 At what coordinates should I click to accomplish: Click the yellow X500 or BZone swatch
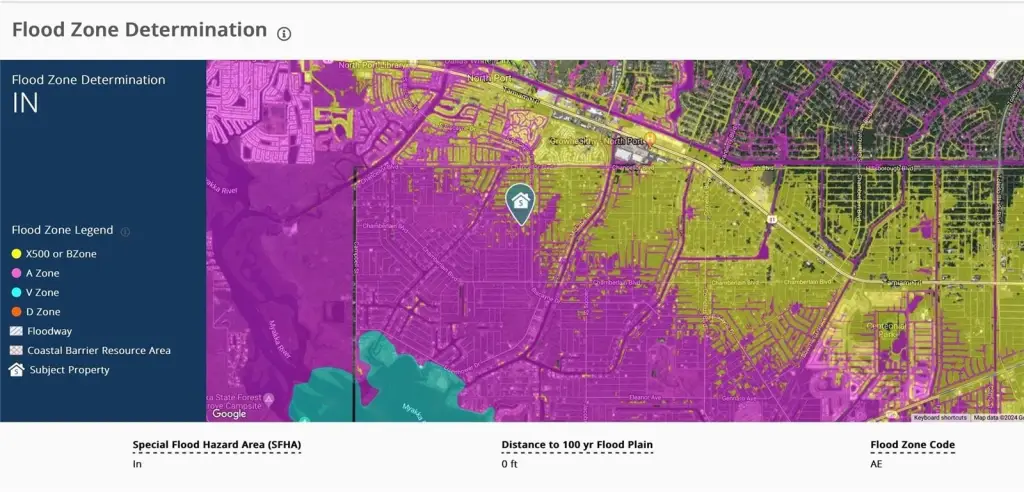(x=16, y=254)
